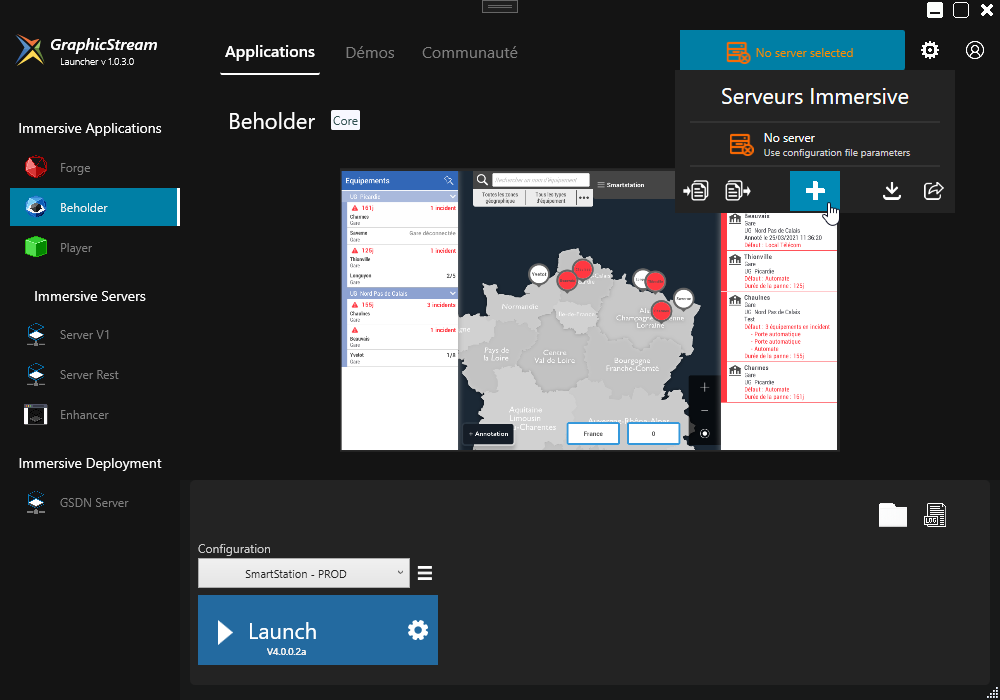Open the Forge application
The image size is (1000, 700).
pos(94,168)
